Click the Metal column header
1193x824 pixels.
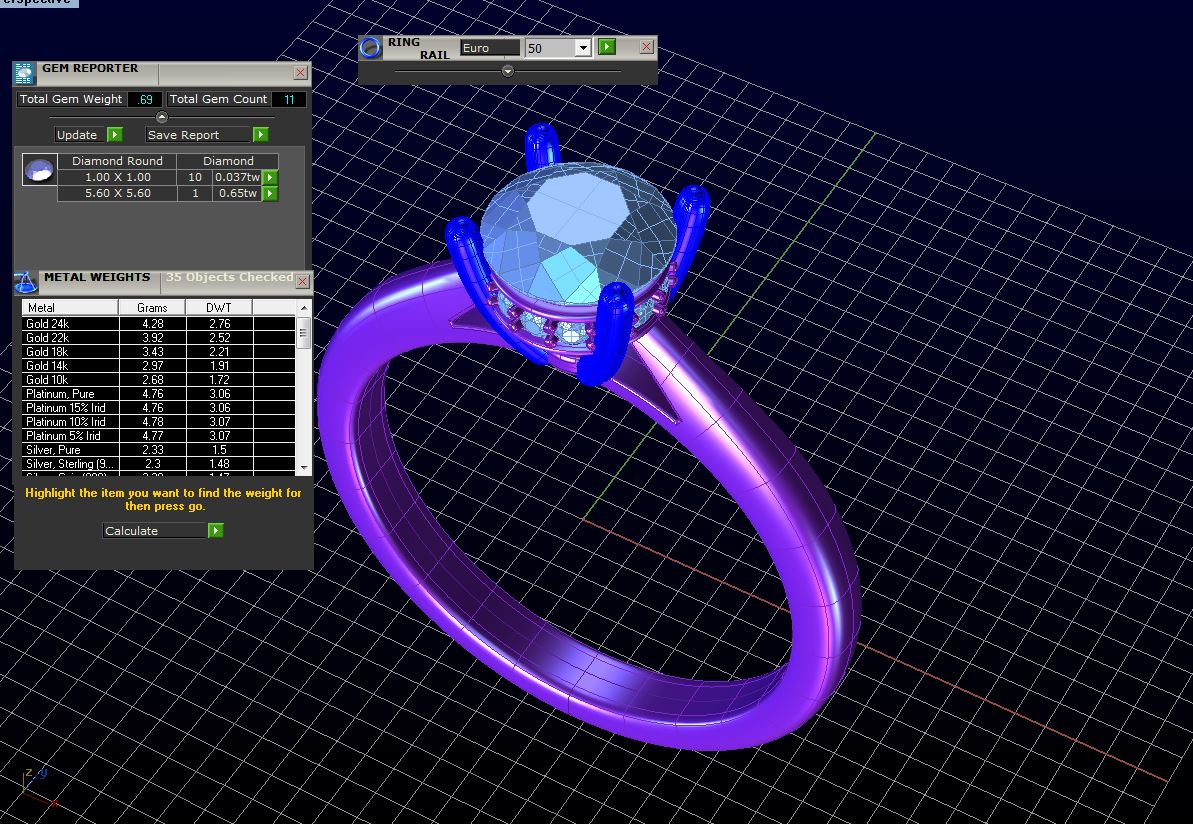pos(70,307)
